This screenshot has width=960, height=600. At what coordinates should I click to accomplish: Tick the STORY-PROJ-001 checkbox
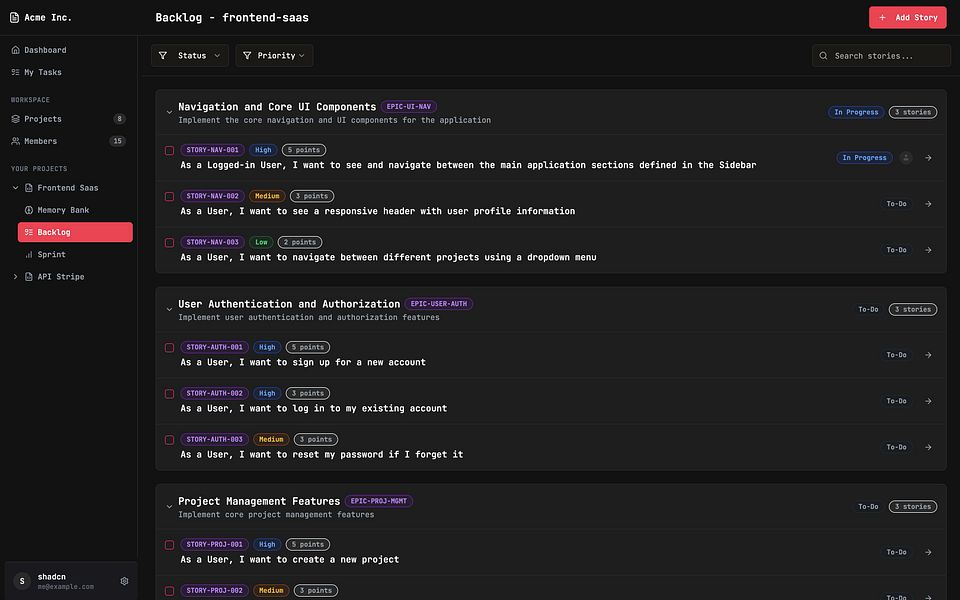point(170,545)
